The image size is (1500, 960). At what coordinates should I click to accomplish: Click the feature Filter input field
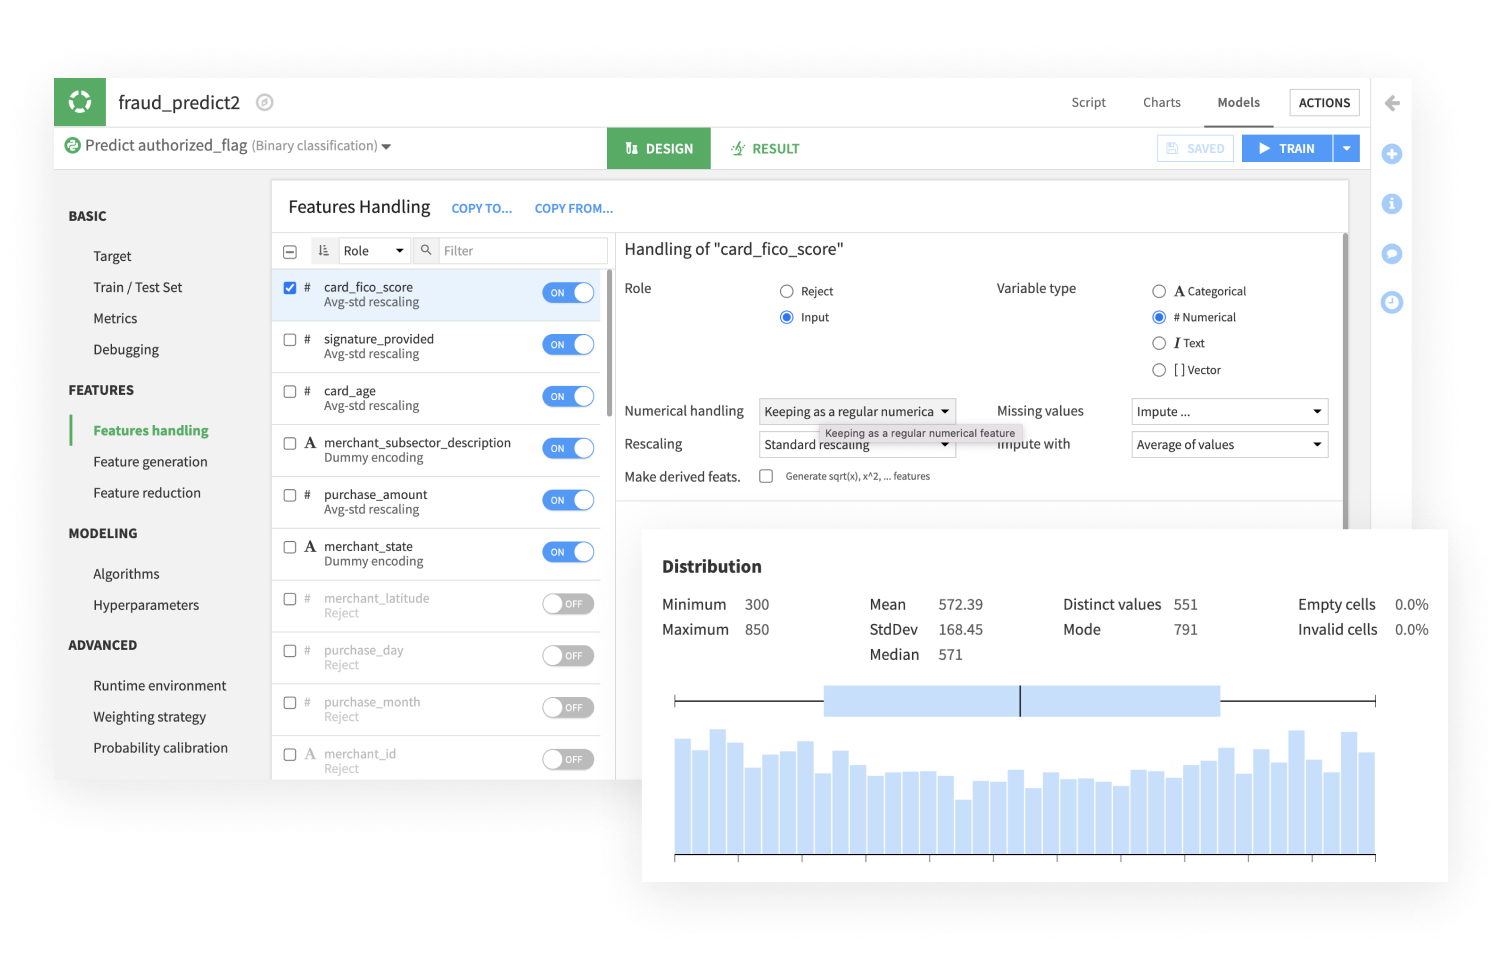(522, 251)
